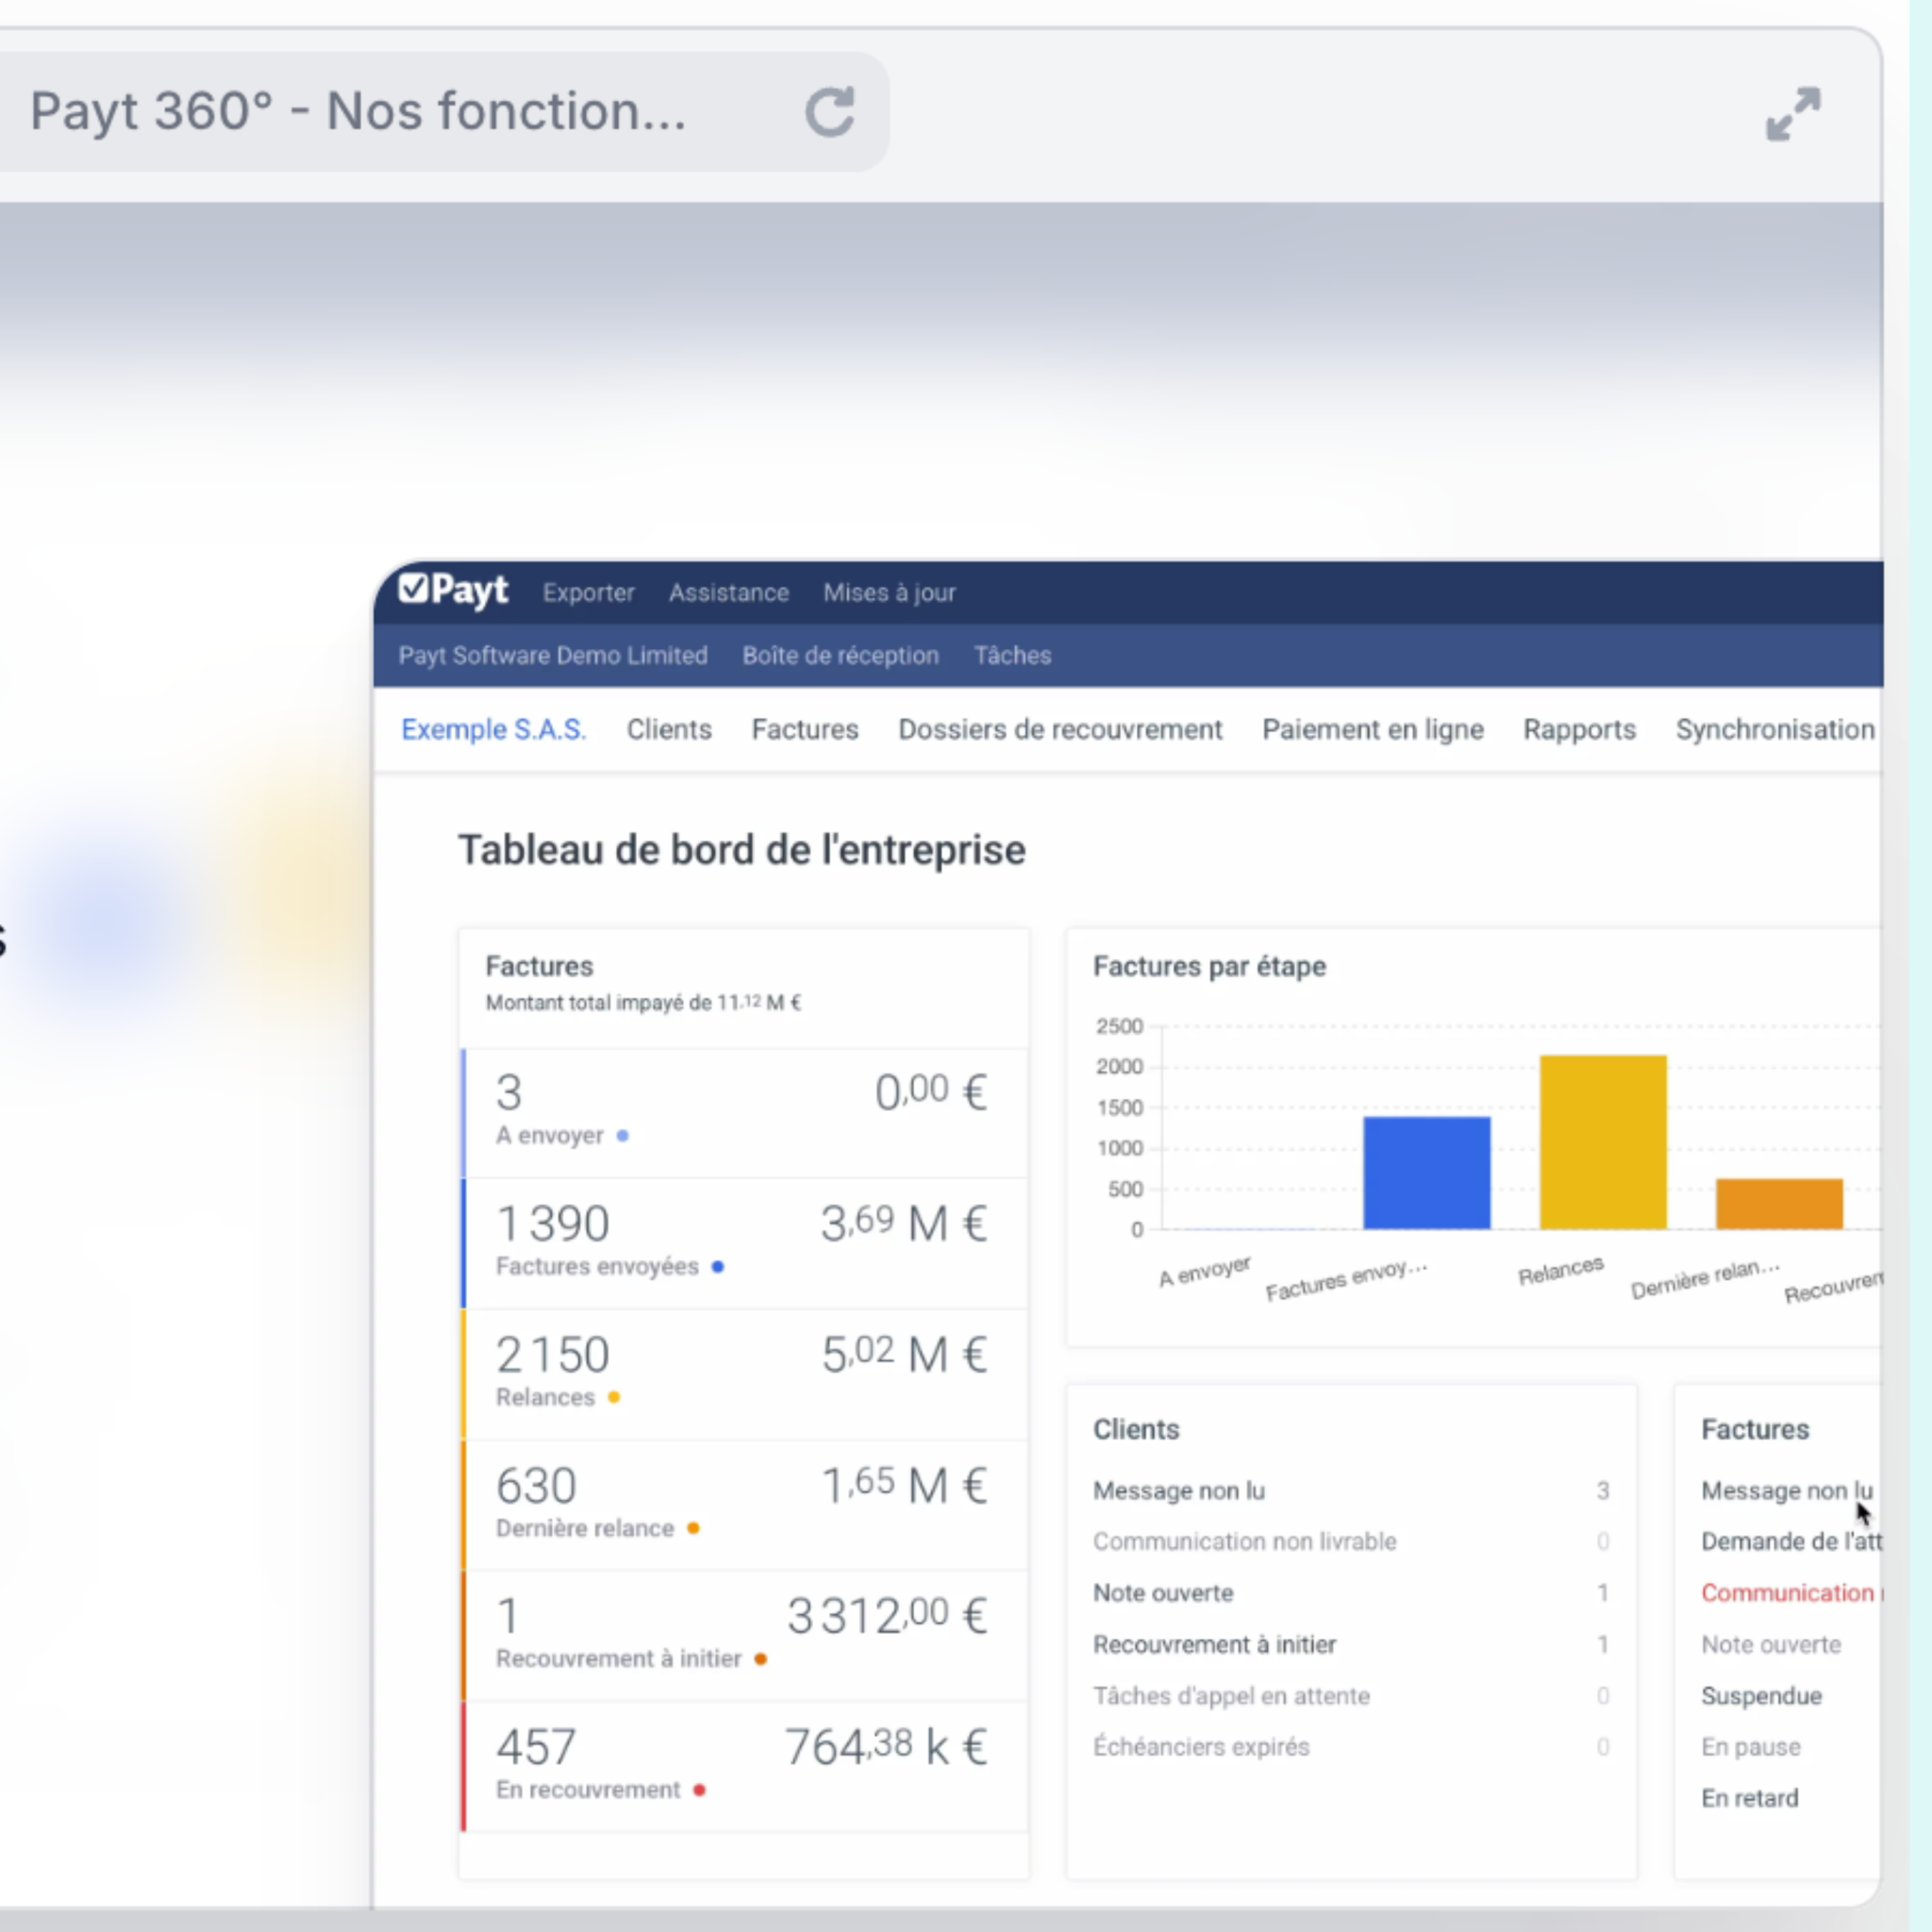Open Échéanciers expirés in Clients panel

click(x=1351, y=1746)
